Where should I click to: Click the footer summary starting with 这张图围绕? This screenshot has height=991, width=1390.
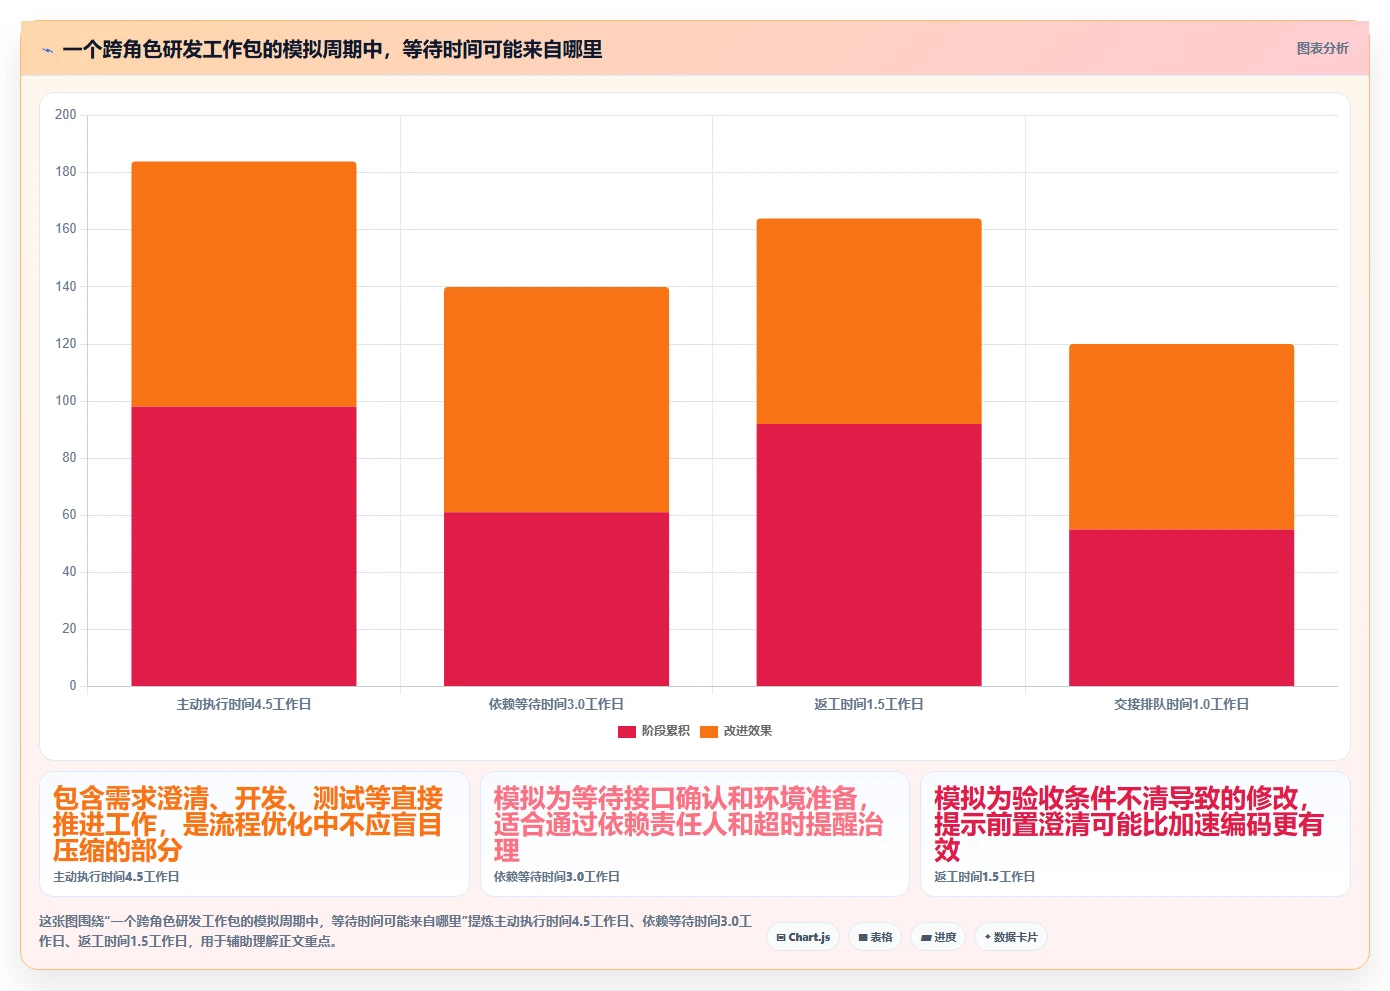[x=396, y=931]
